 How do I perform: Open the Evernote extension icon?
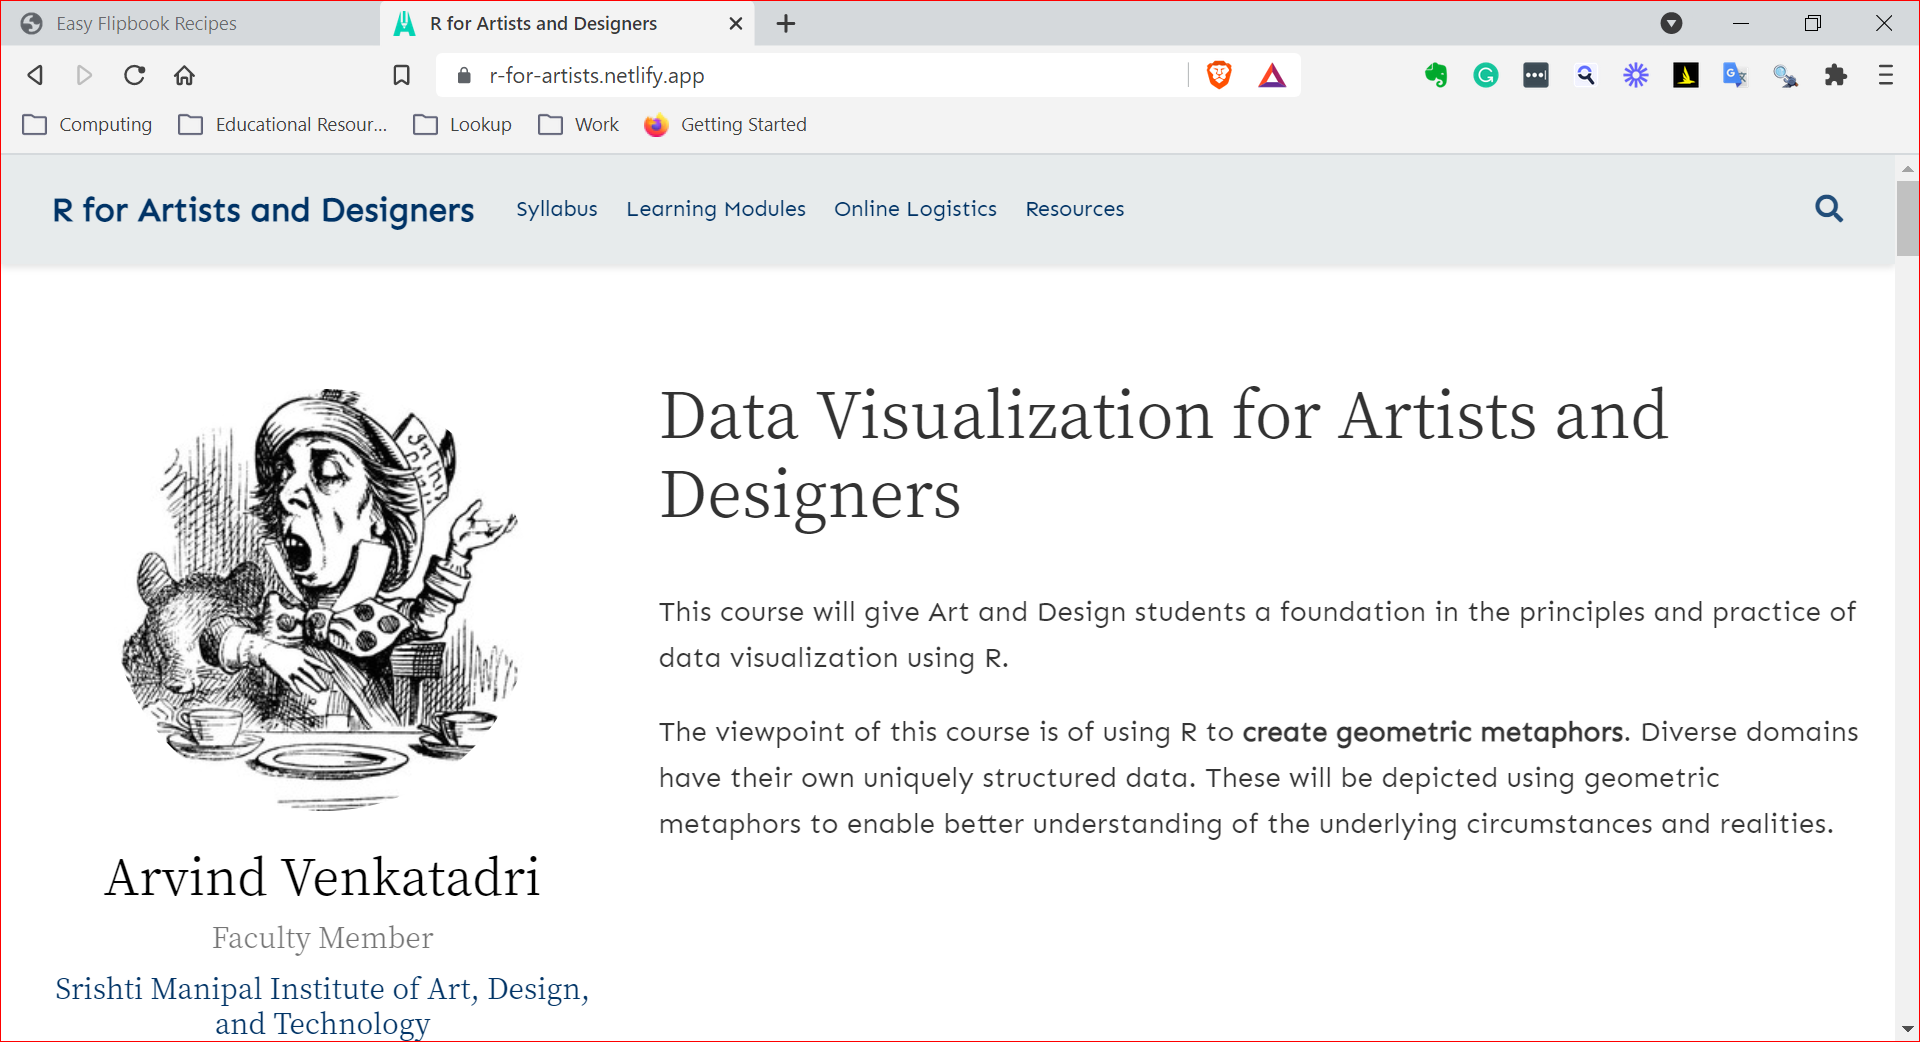coord(1436,75)
